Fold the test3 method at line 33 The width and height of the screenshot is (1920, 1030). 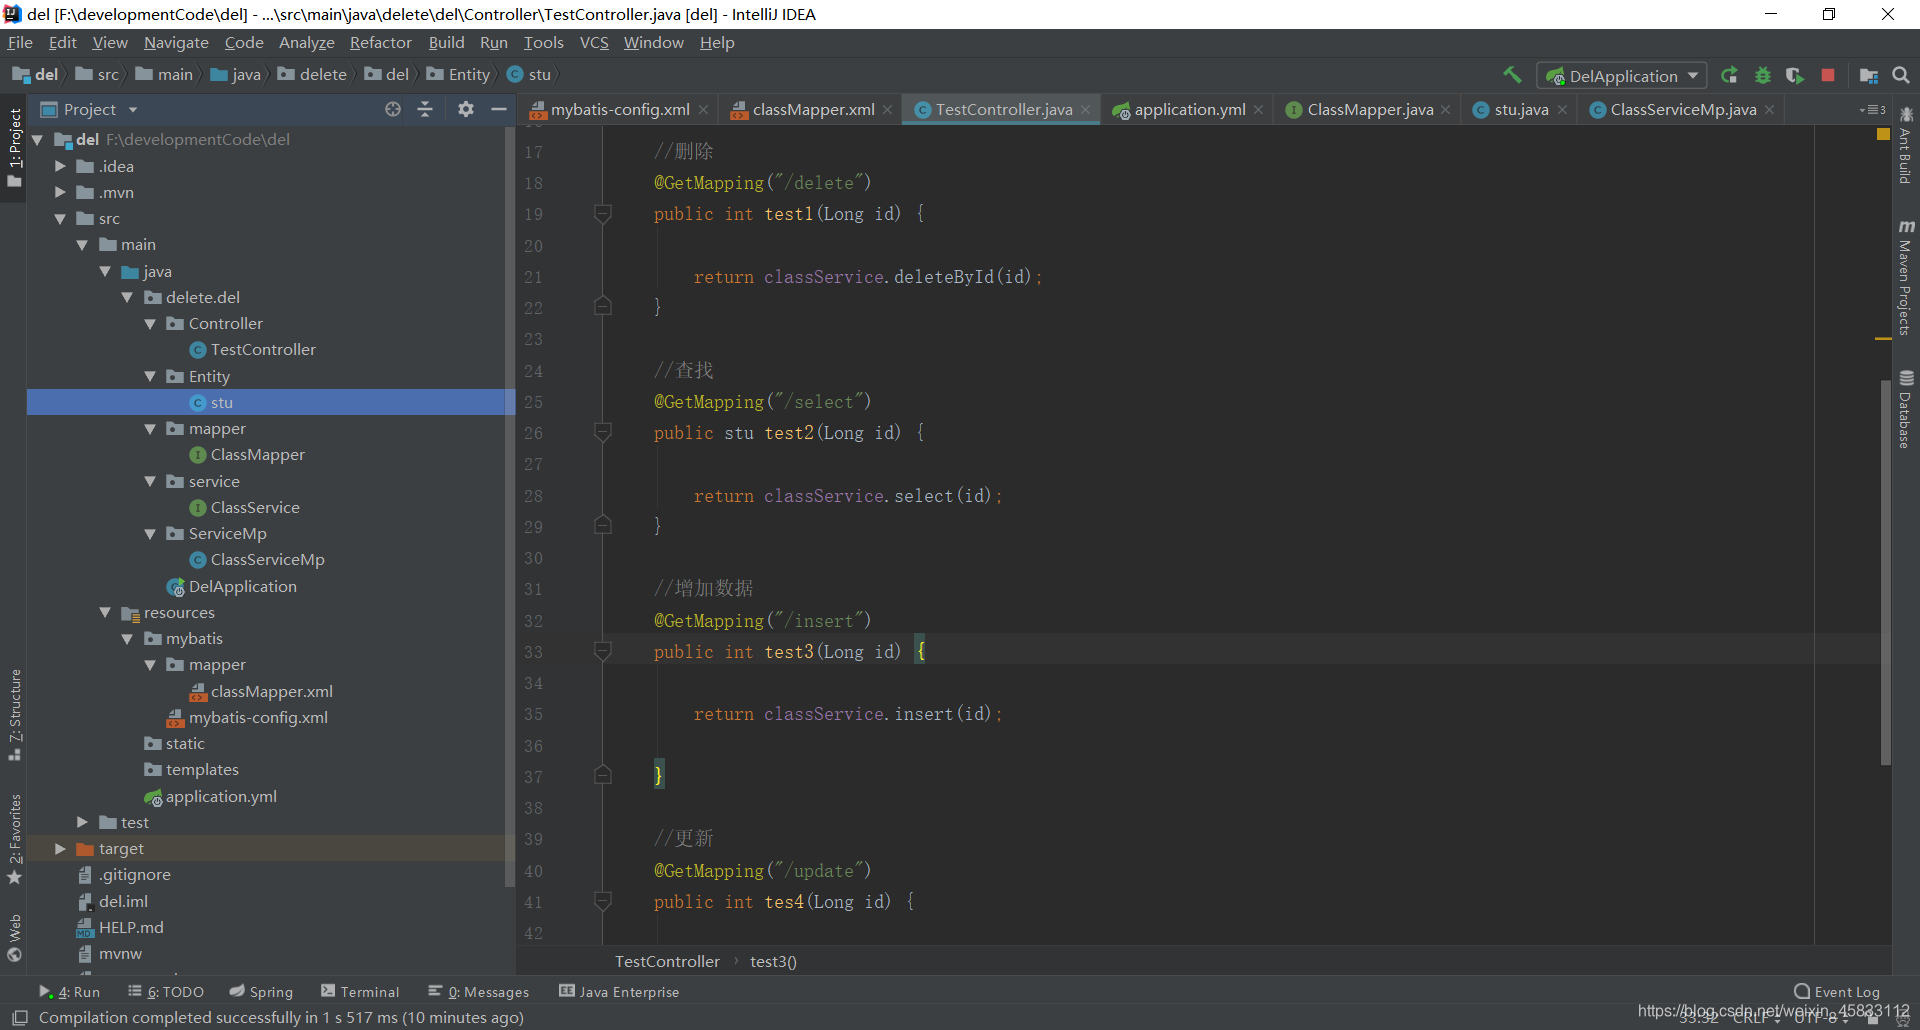(x=603, y=651)
